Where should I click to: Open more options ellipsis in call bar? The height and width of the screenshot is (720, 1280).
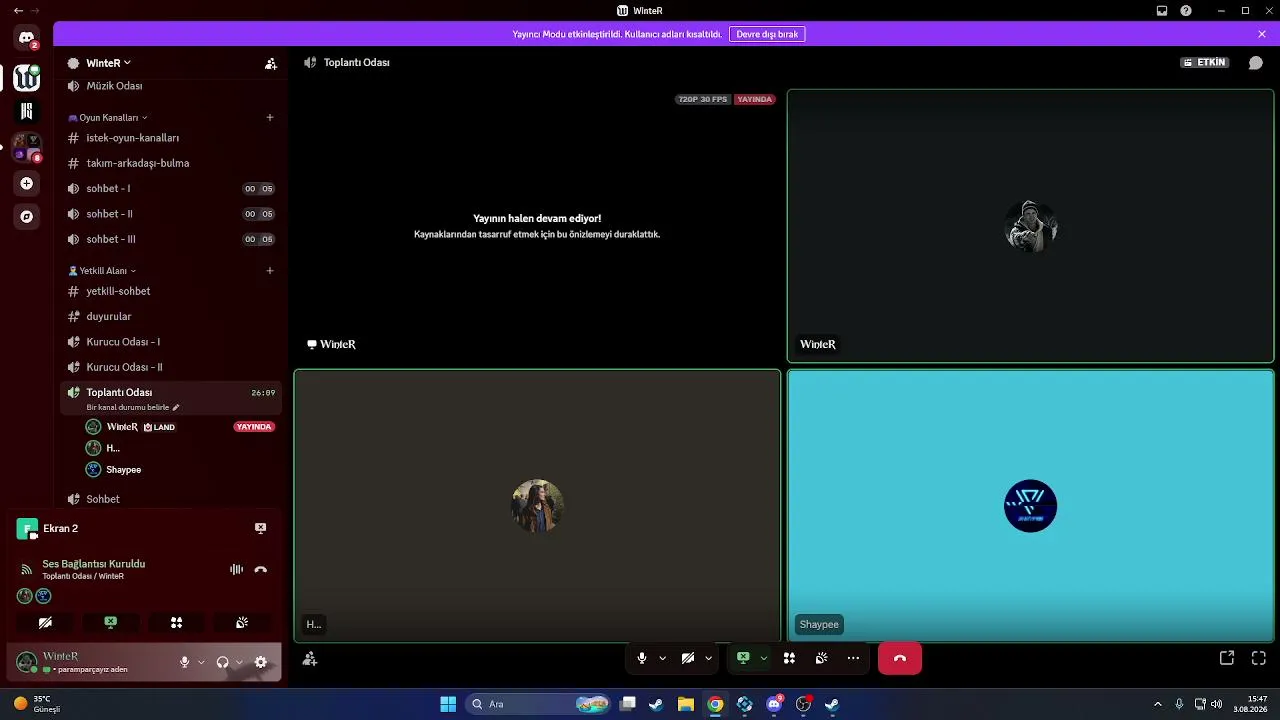pos(853,658)
